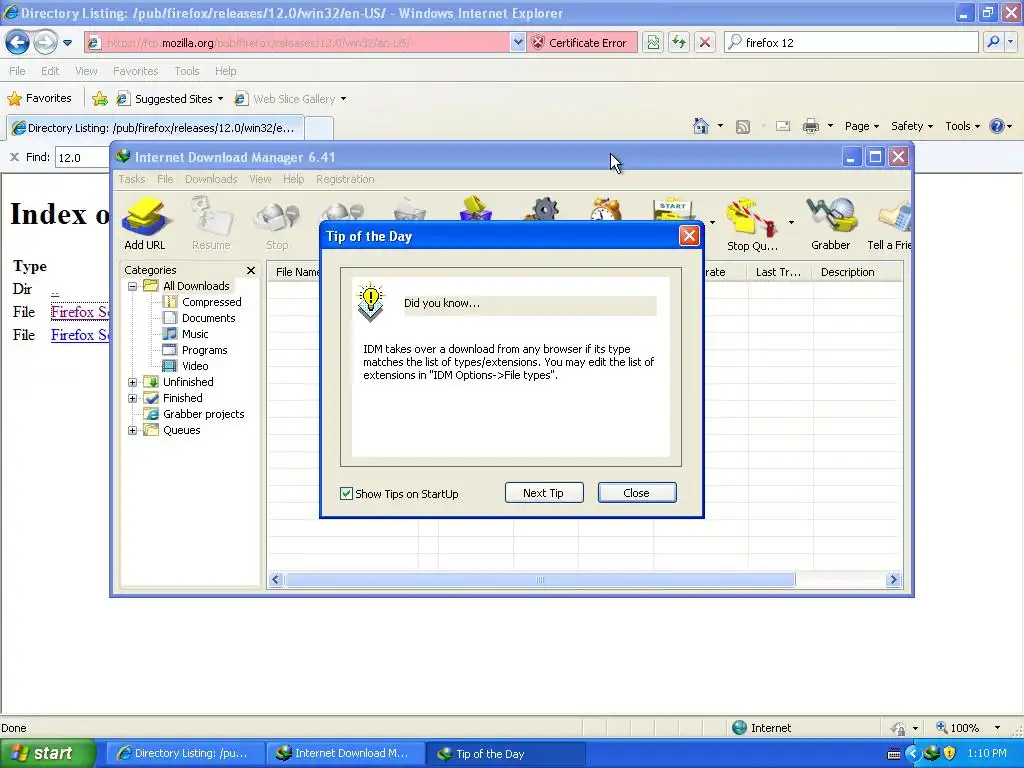Click the Home icon in IE command bar

tap(701, 126)
